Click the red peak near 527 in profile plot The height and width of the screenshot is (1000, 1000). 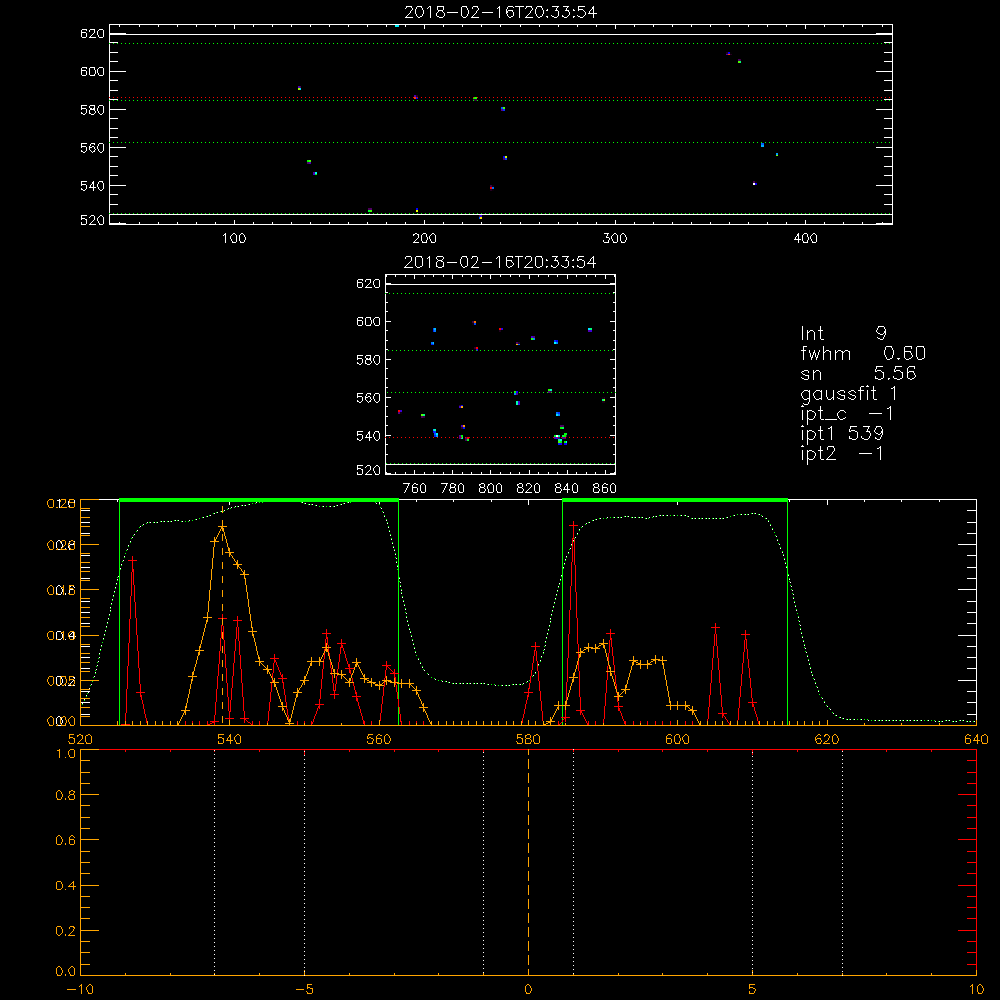pos(132,560)
